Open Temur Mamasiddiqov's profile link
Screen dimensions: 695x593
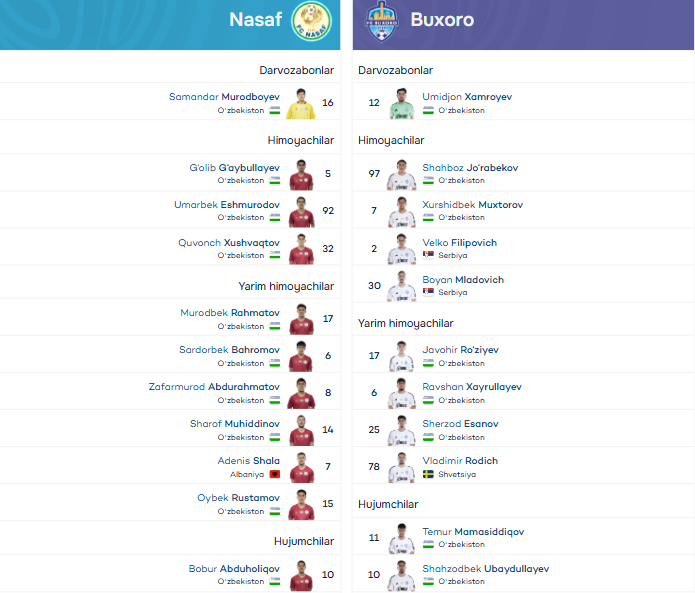point(473,532)
